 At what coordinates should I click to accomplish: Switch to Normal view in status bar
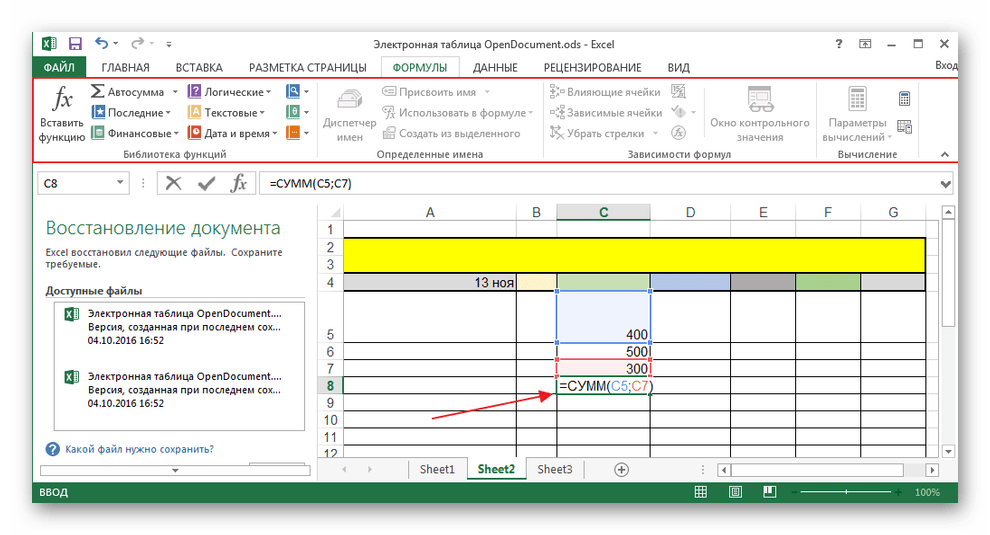click(701, 491)
